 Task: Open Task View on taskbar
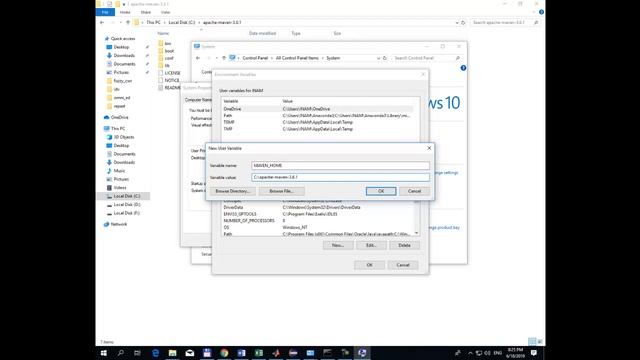click(x=137, y=353)
